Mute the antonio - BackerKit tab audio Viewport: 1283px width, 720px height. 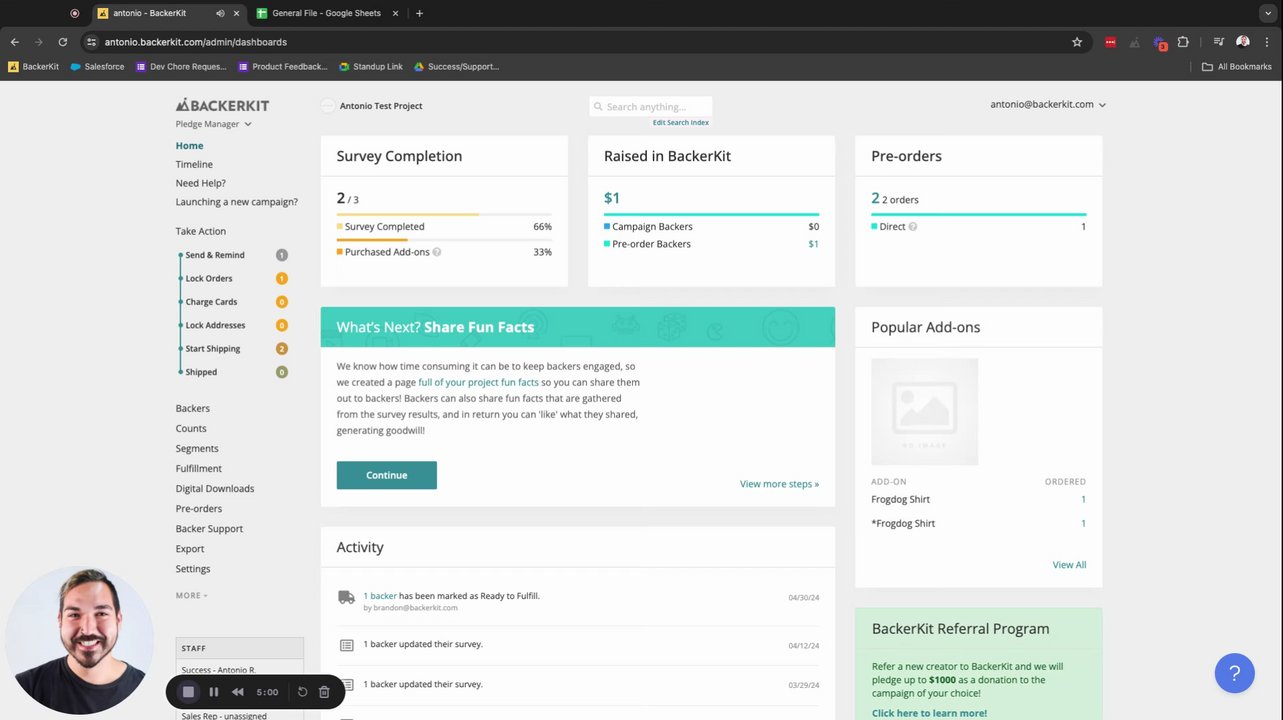[x=220, y=13]
